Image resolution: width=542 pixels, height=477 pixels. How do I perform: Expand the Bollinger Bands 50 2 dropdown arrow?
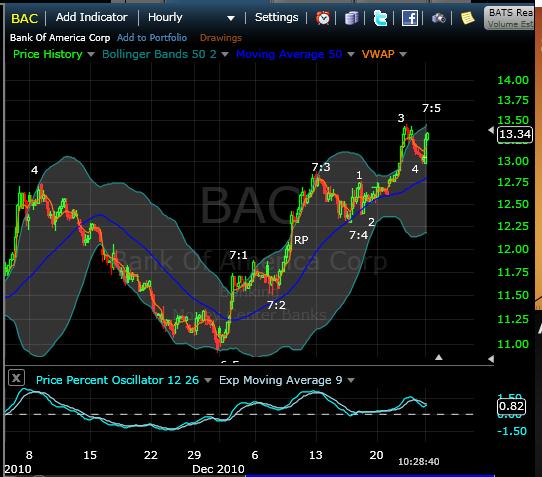coord(225,54)
